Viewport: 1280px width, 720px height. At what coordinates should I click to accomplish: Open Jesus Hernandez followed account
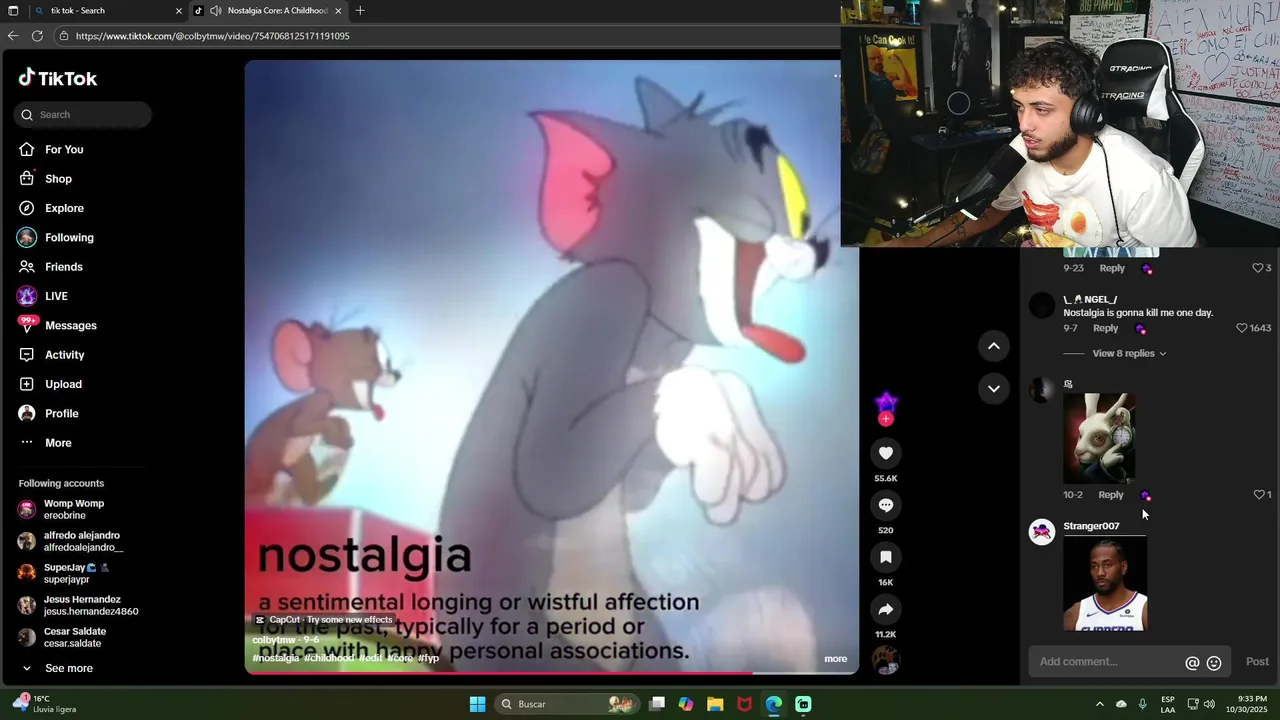click(78, 606)
